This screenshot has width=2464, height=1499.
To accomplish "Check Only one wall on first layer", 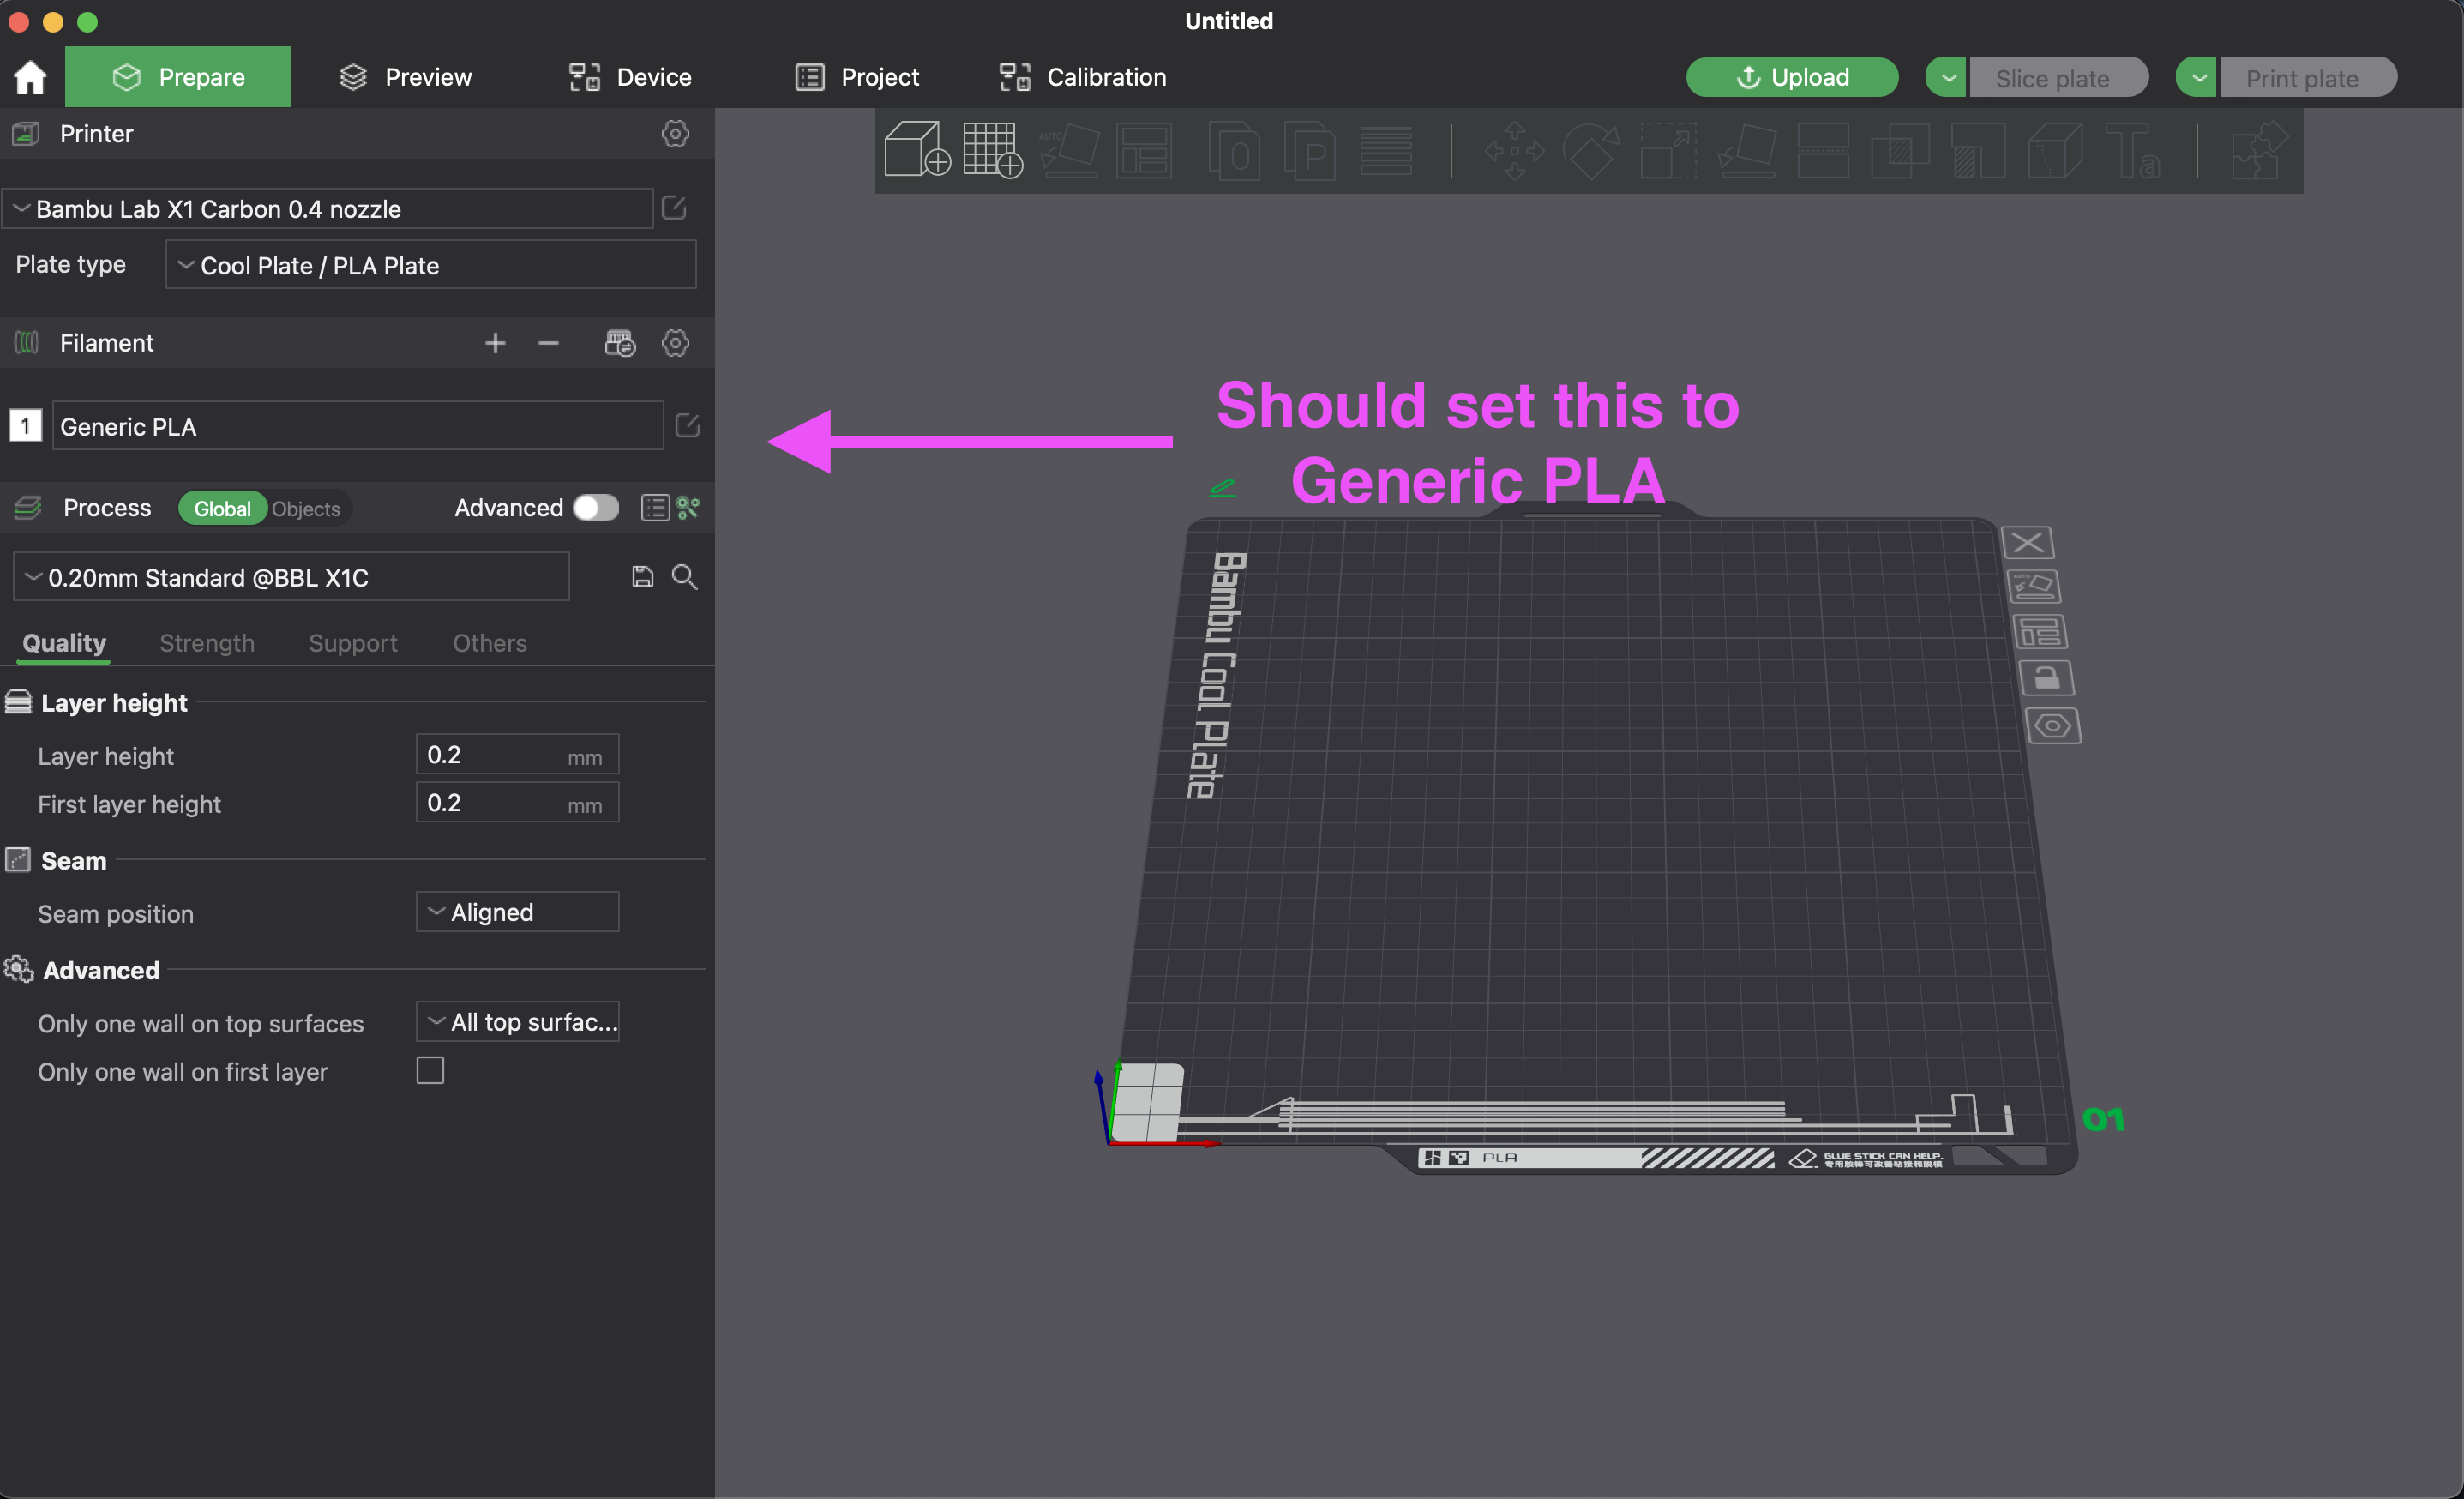I will [430, 1071].
